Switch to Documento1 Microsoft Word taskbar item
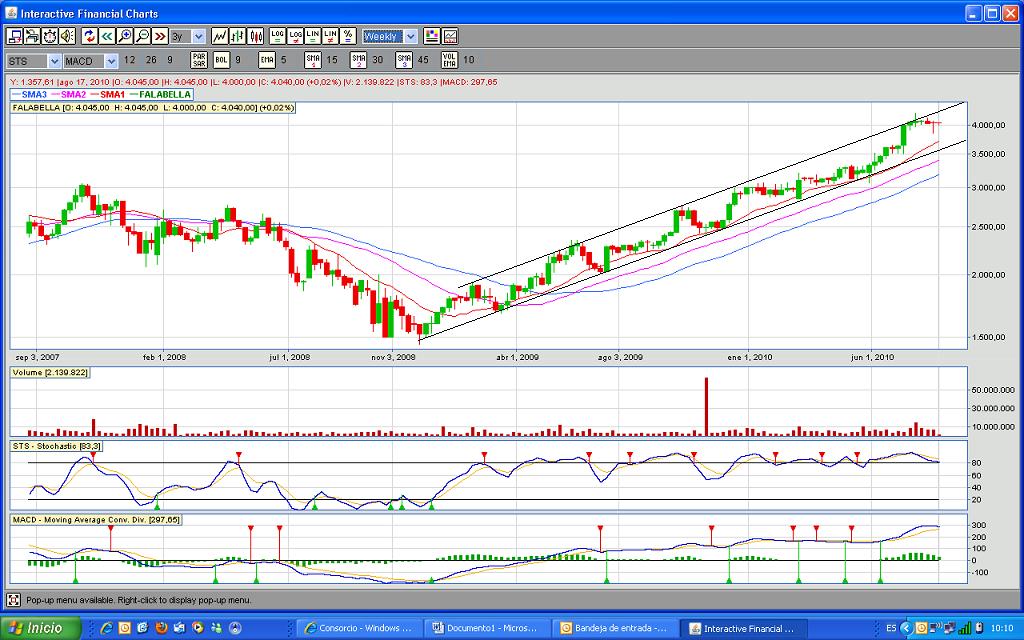Image resolution: width=1024 pixels, height=640 pixels. (x=489, y=628)
